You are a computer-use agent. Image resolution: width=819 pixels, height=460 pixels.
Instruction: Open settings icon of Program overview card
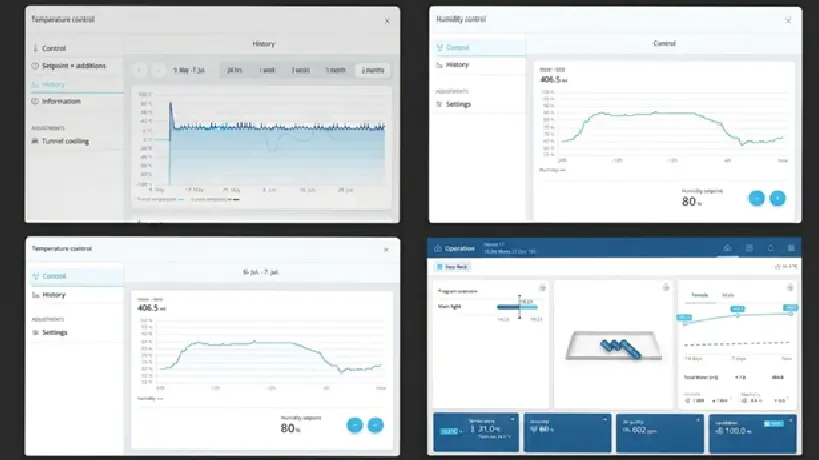[542, 288]
